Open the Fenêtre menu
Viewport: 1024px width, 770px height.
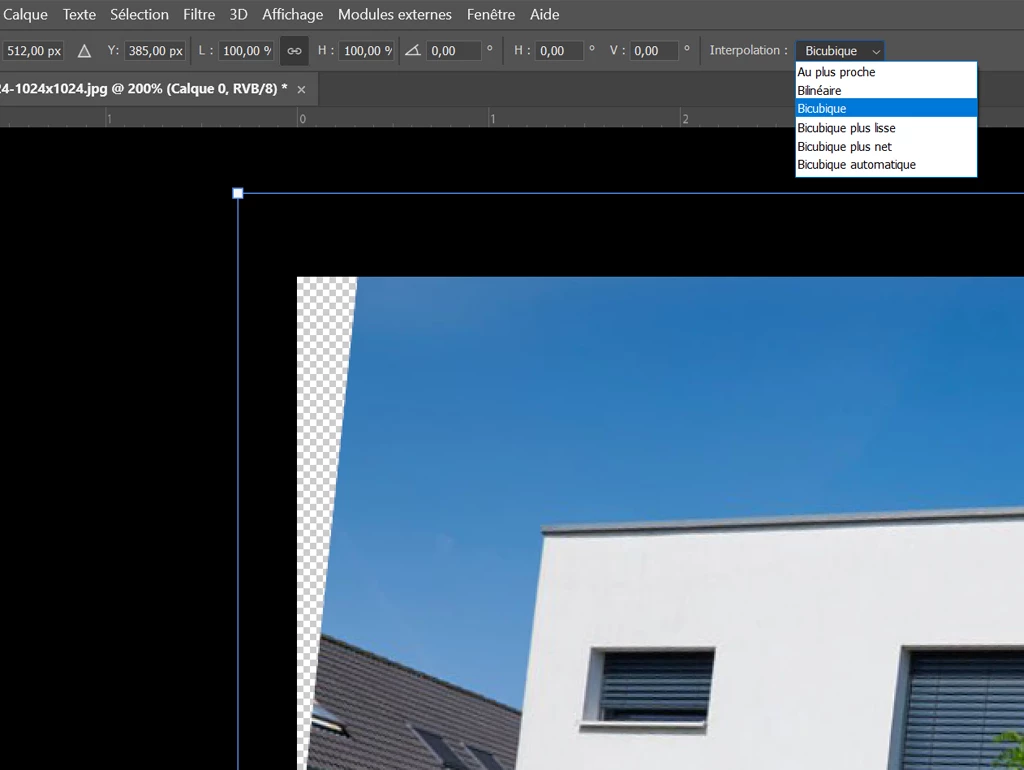click(x=490, y=14)
